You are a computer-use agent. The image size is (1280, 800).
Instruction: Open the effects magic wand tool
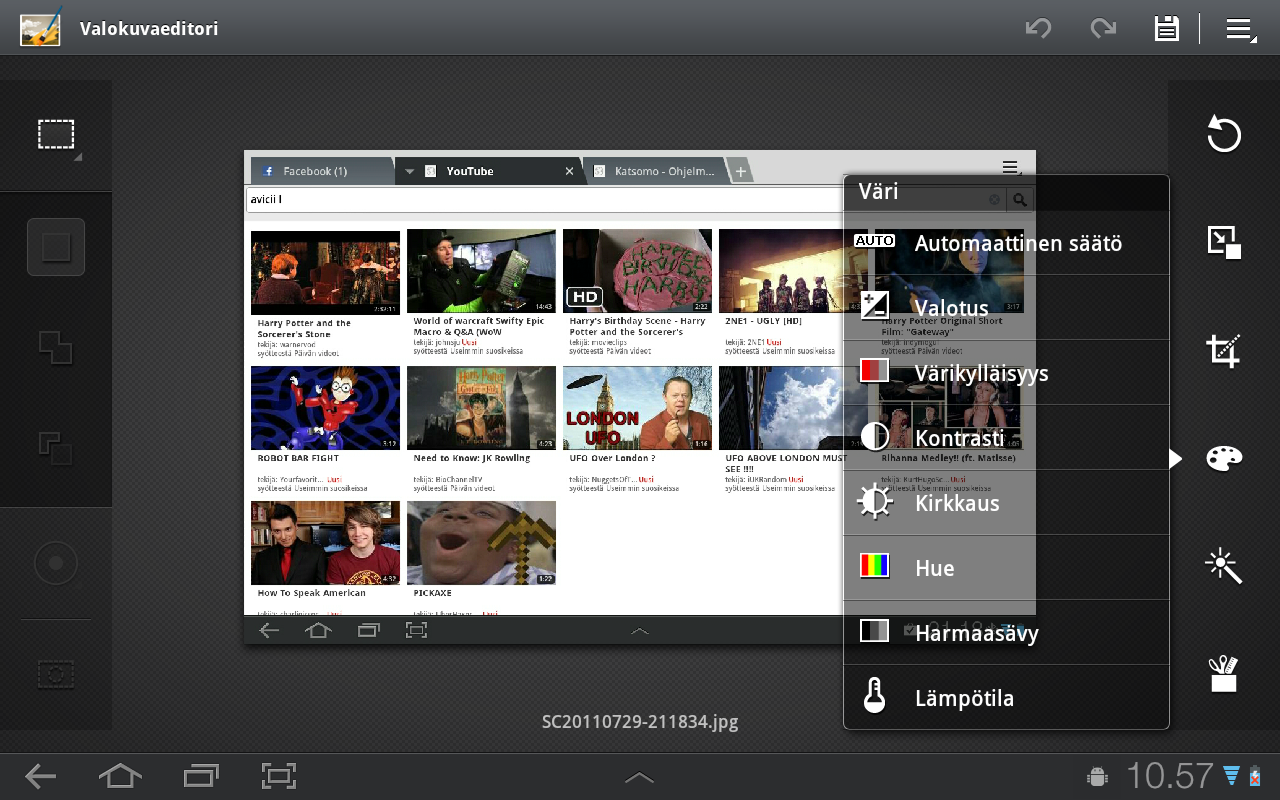[1224, 566]
